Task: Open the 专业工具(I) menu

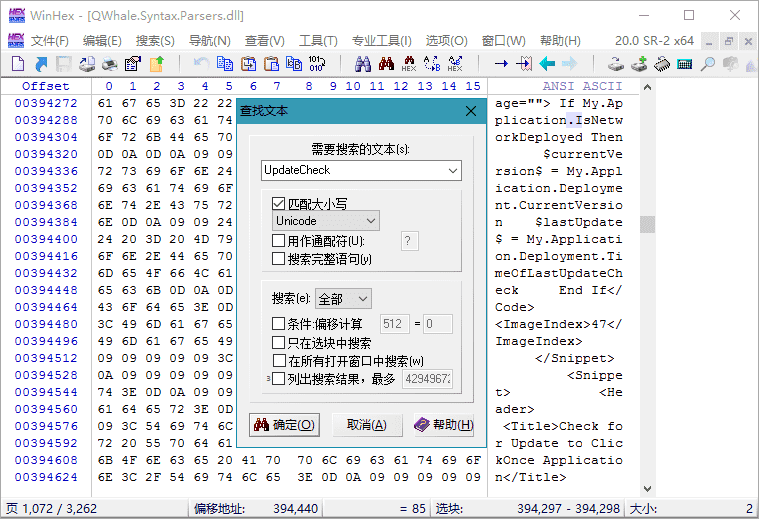Action: (381, 41)
